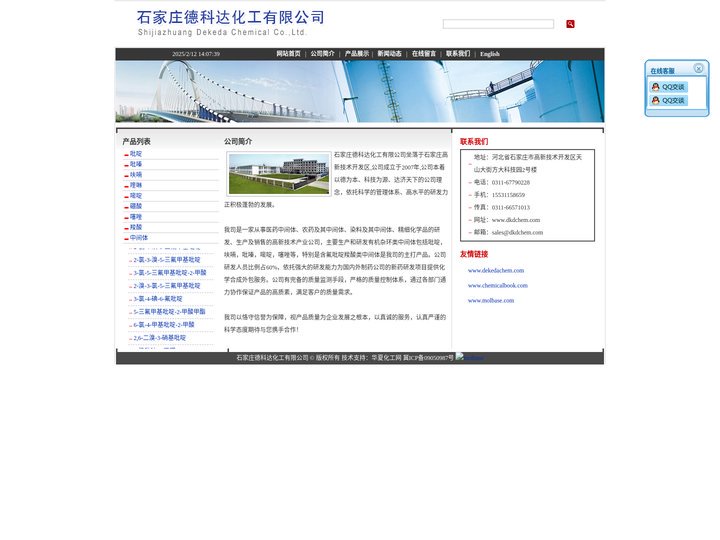Select 羧酸 product category
The image size is (720, 540).
(x=136, y=227)
